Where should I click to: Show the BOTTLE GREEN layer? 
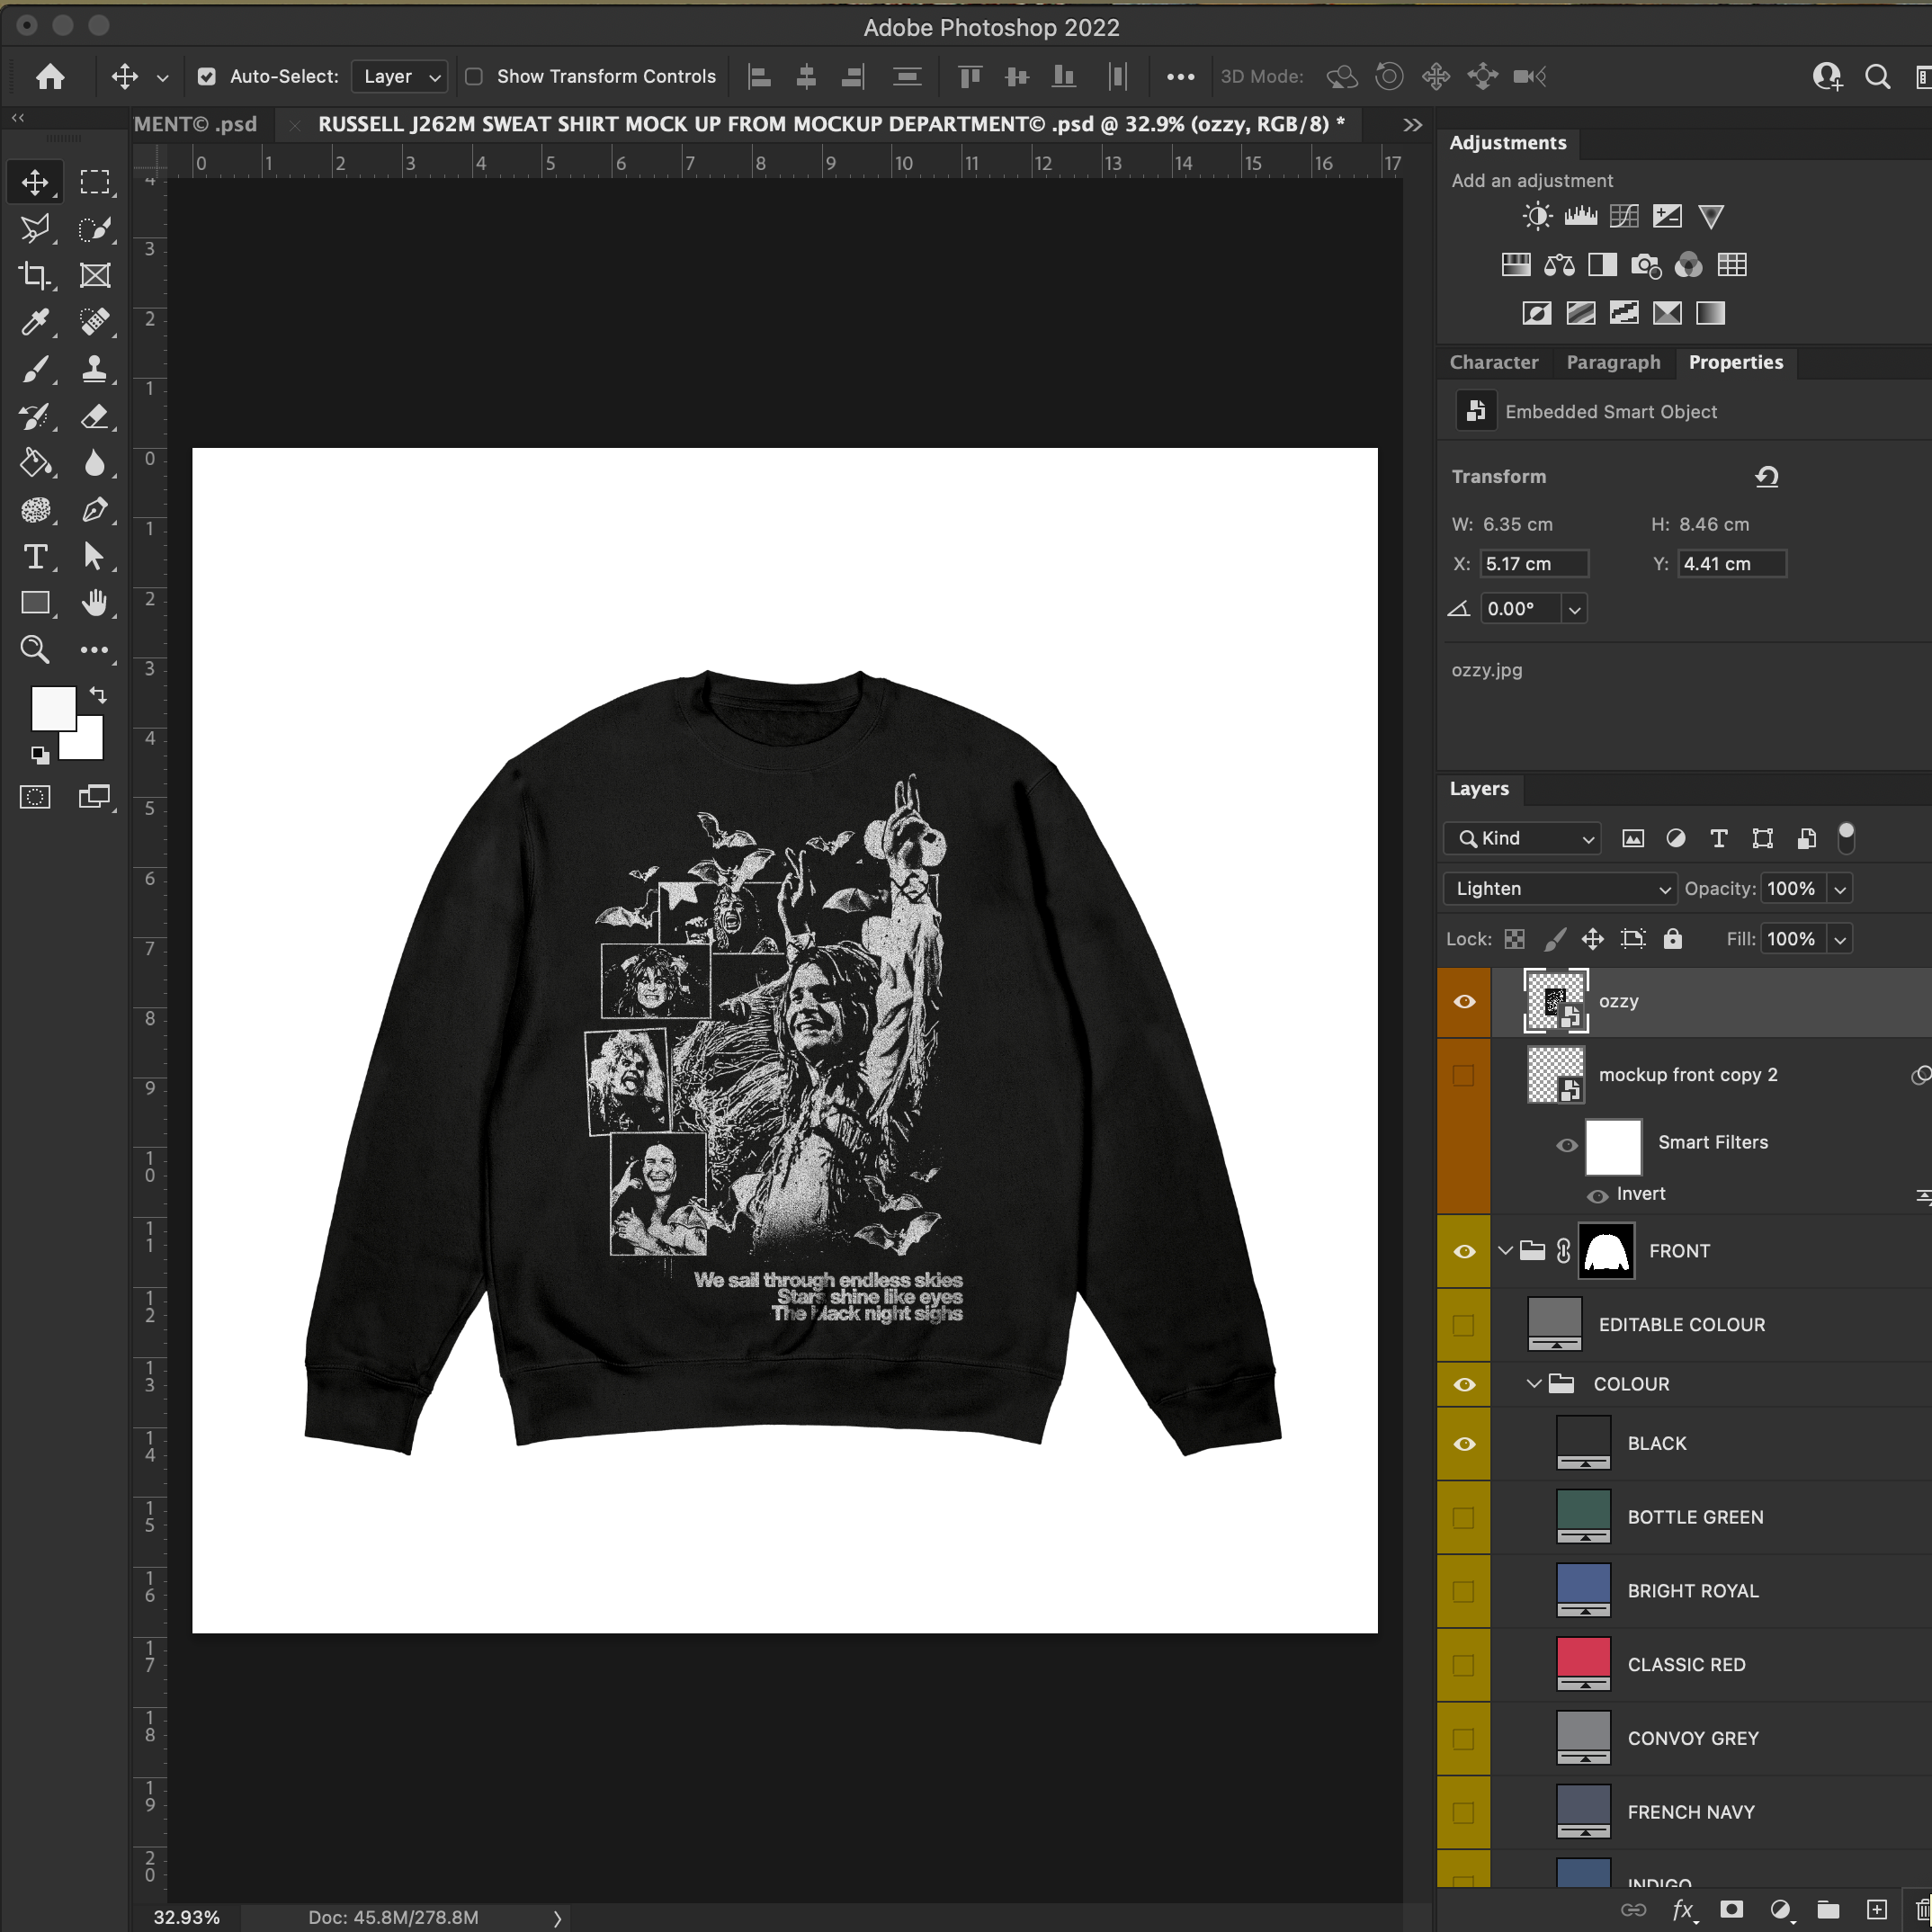click(x=1463, y=1517)
